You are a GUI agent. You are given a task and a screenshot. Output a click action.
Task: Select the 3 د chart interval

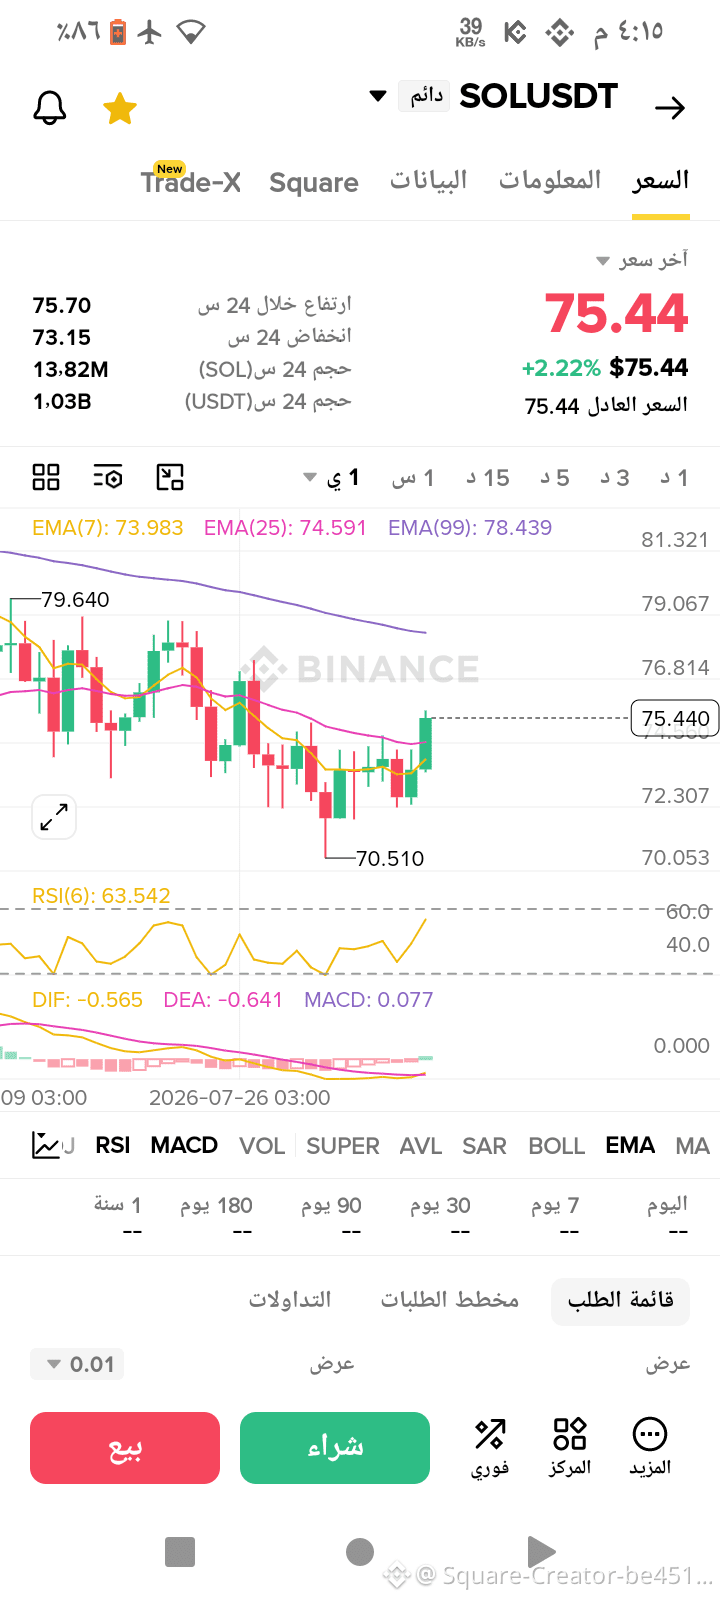click(615, 478)
